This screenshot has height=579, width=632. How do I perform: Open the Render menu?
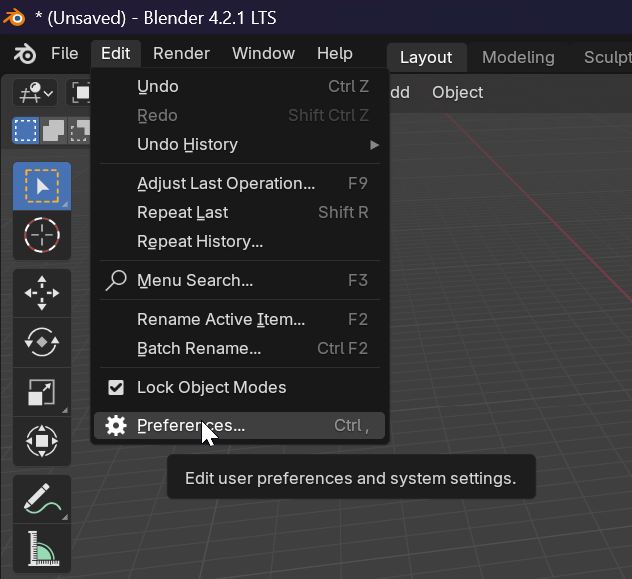(x=181, y=54)
